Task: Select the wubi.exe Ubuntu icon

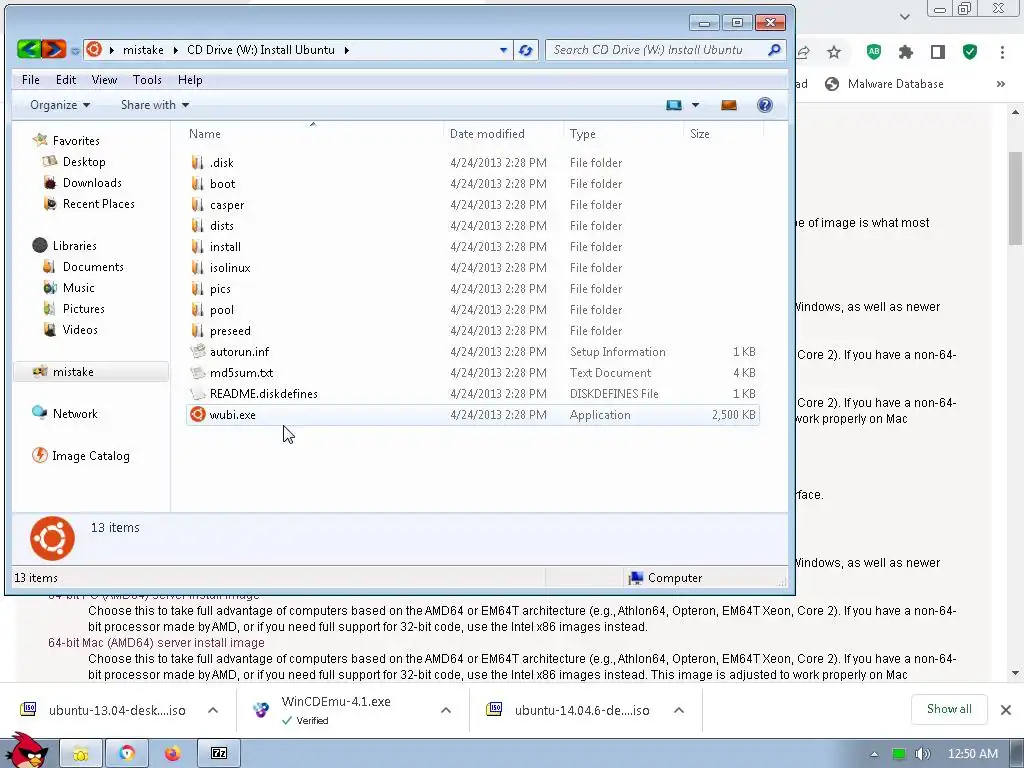Action: pos(197,415)
